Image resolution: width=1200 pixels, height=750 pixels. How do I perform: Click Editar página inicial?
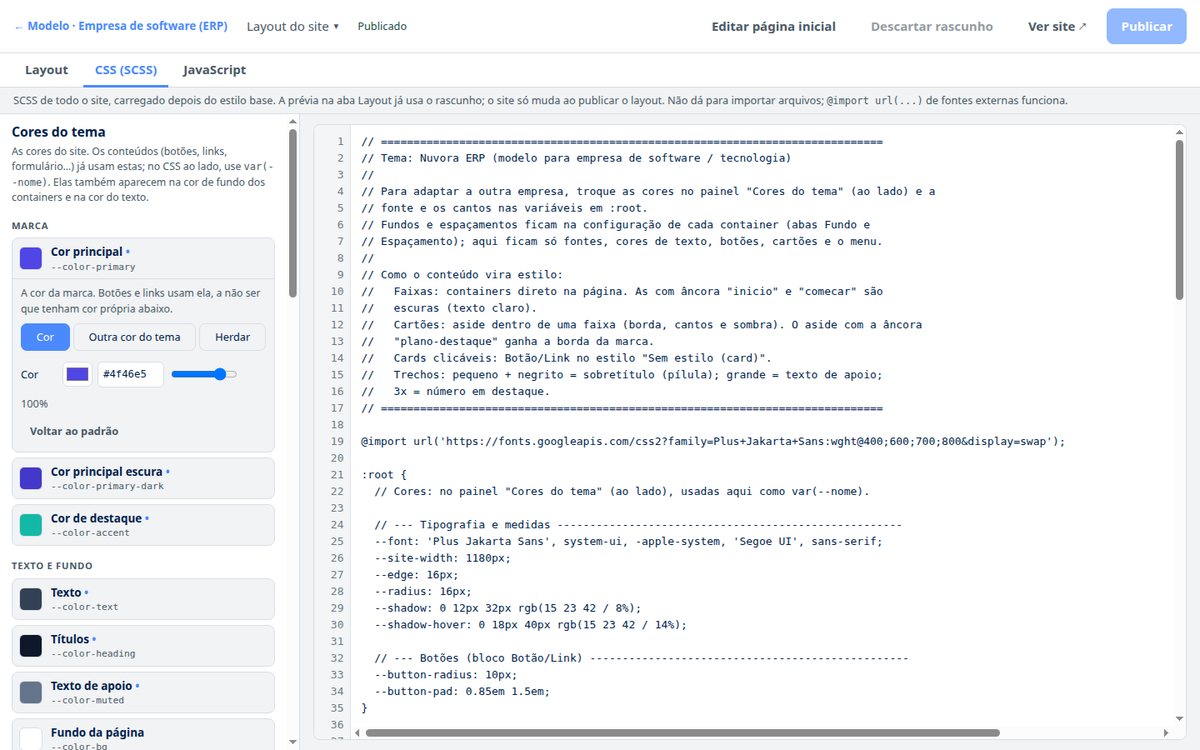[x=774, y=26]
